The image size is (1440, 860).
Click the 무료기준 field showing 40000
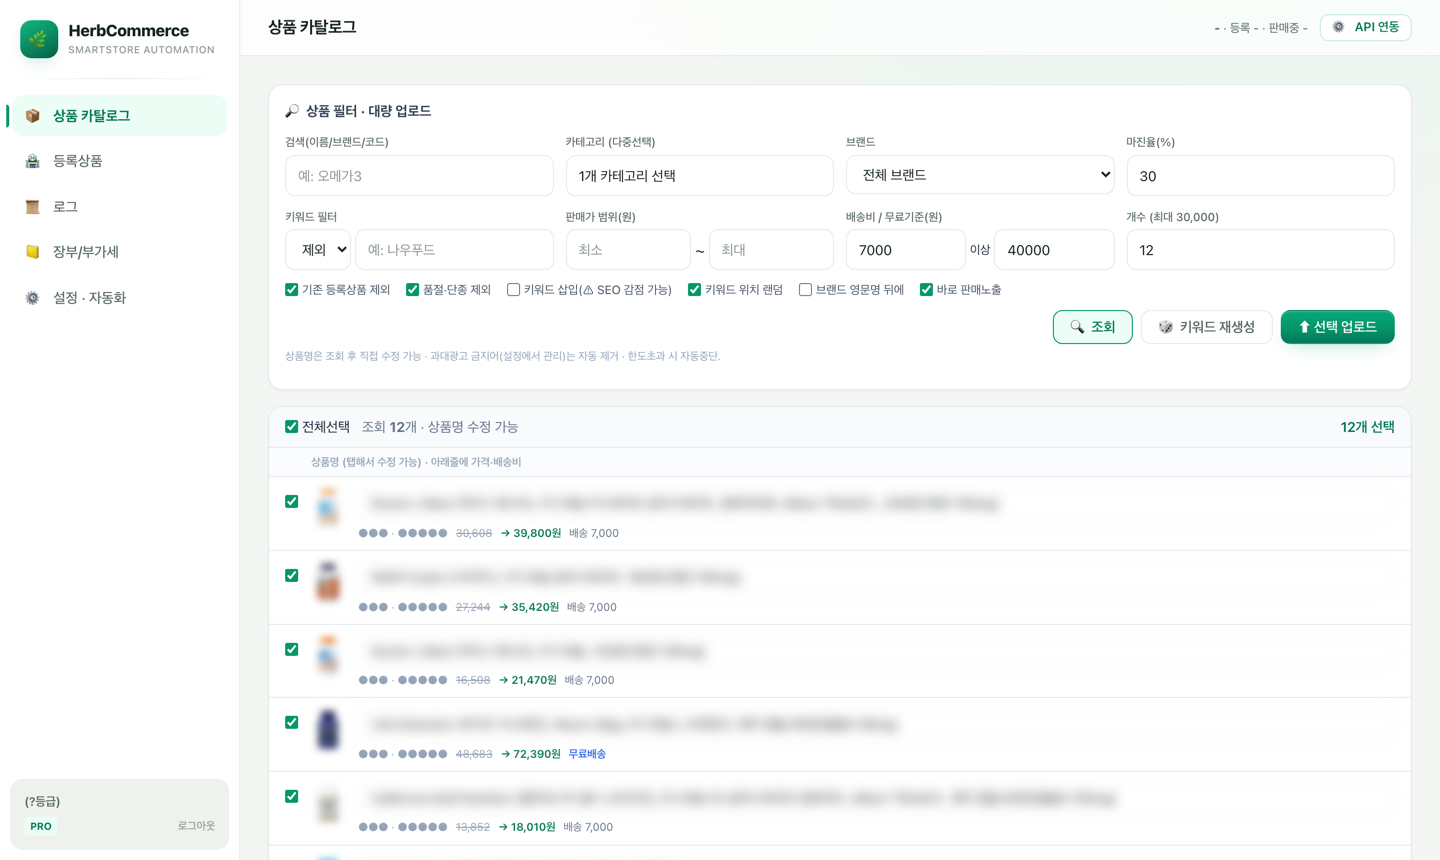point(1054,250)
